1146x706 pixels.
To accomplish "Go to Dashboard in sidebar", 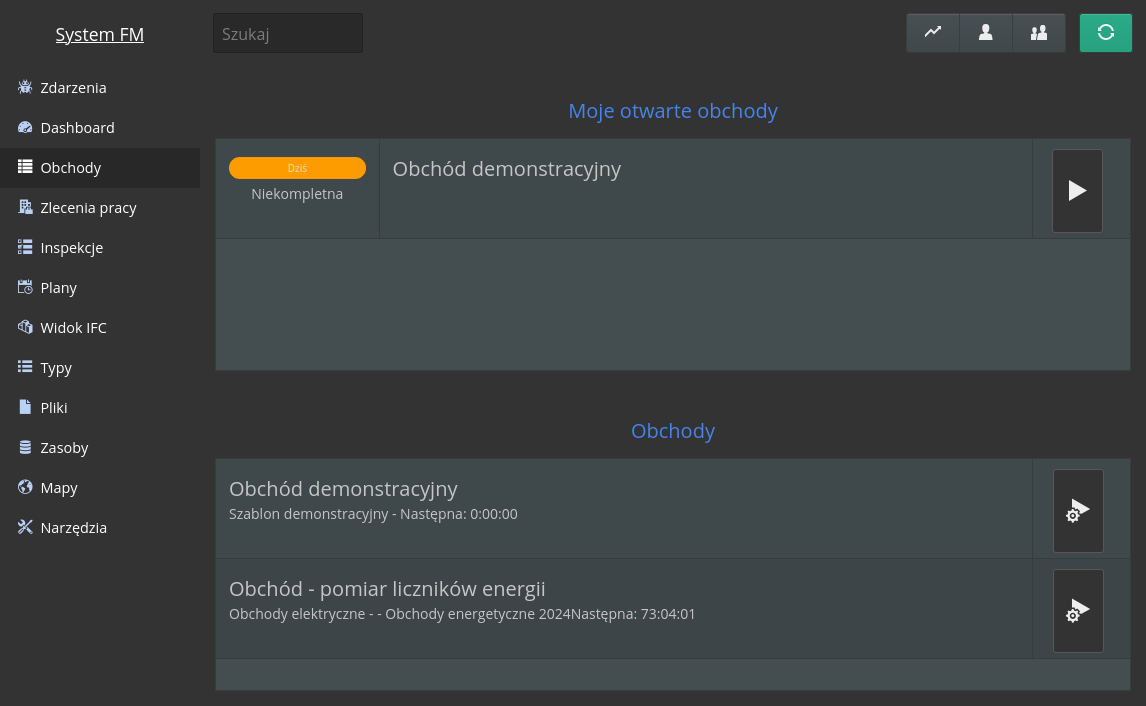I will 77,128.
